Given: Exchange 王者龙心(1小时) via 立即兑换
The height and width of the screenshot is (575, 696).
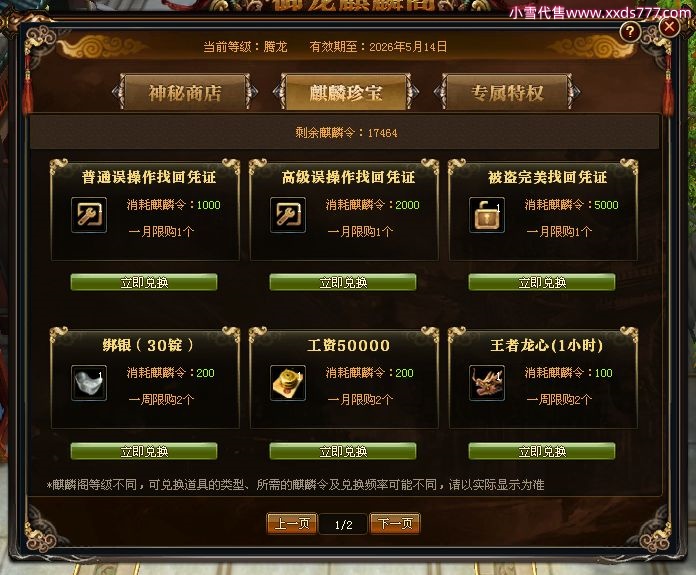Looking at the screenshot, I should point(542,451).
